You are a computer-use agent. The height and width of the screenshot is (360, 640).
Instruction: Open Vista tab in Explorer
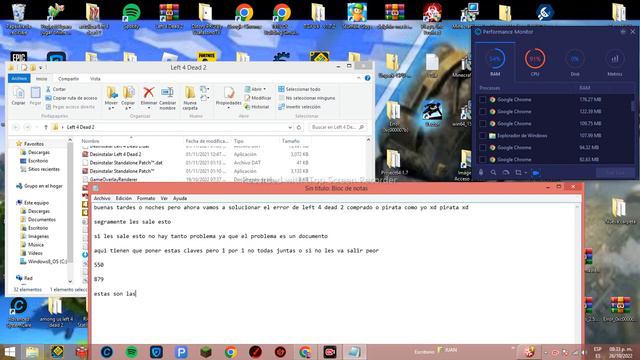pos(95,78)
